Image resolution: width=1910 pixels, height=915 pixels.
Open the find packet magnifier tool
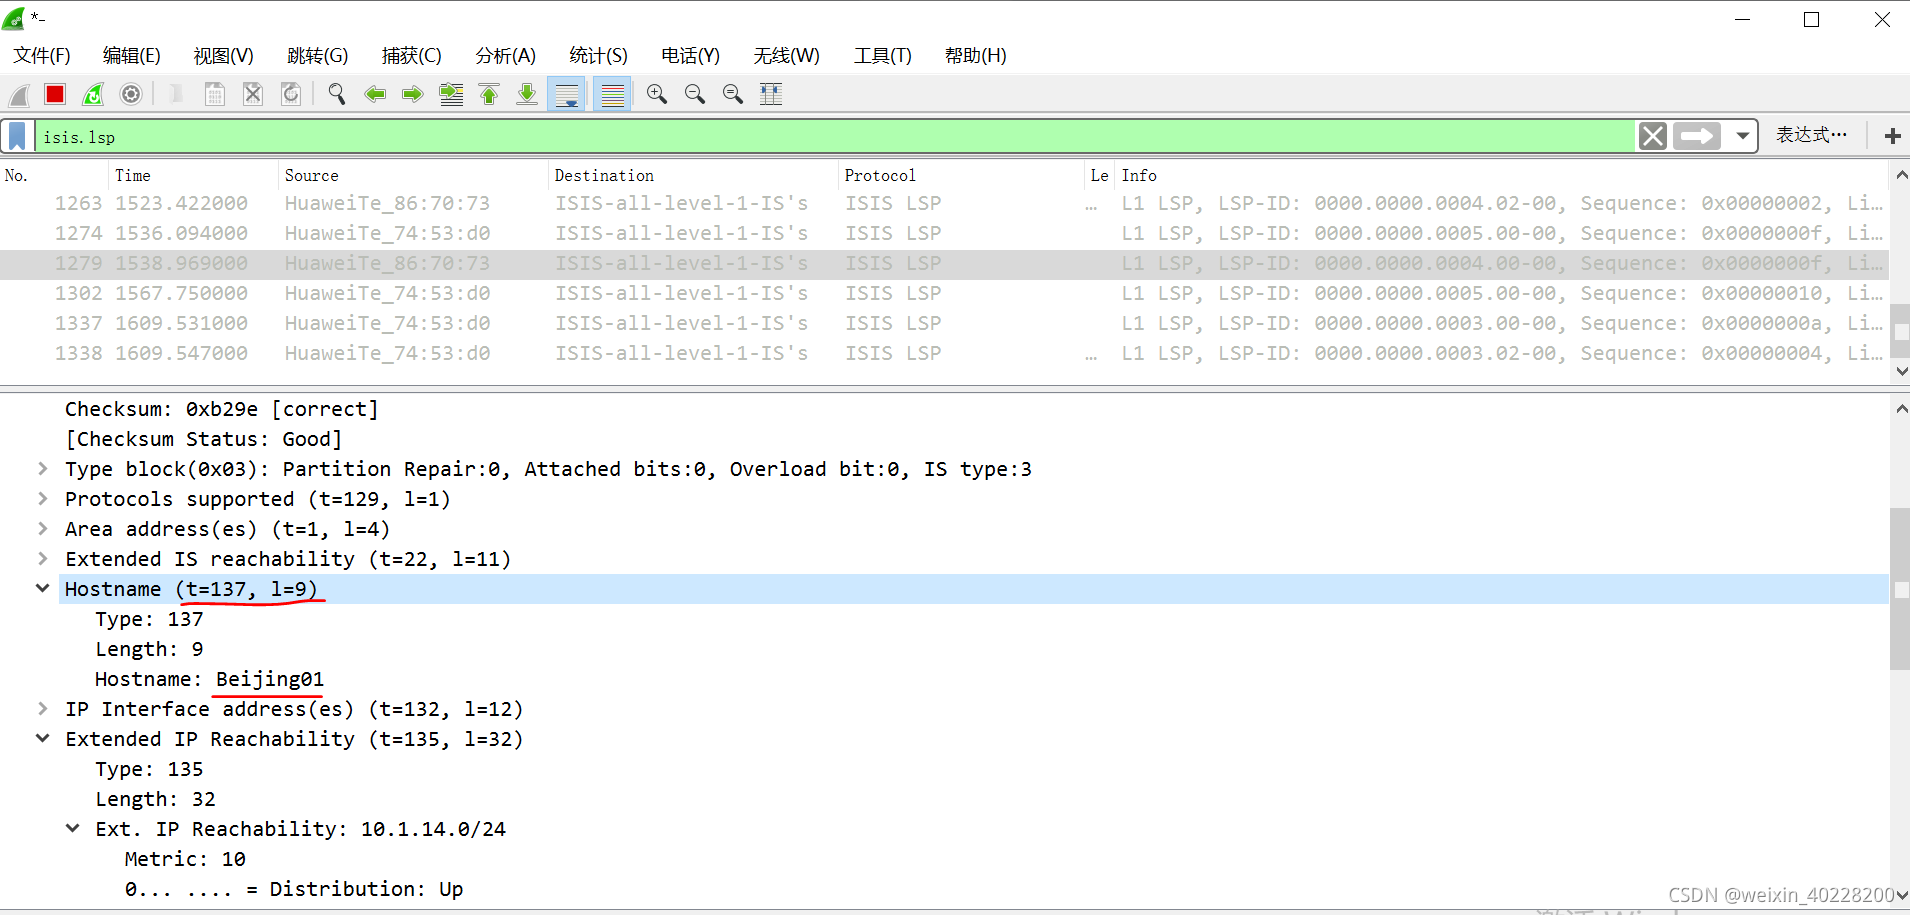click(337, 94)
